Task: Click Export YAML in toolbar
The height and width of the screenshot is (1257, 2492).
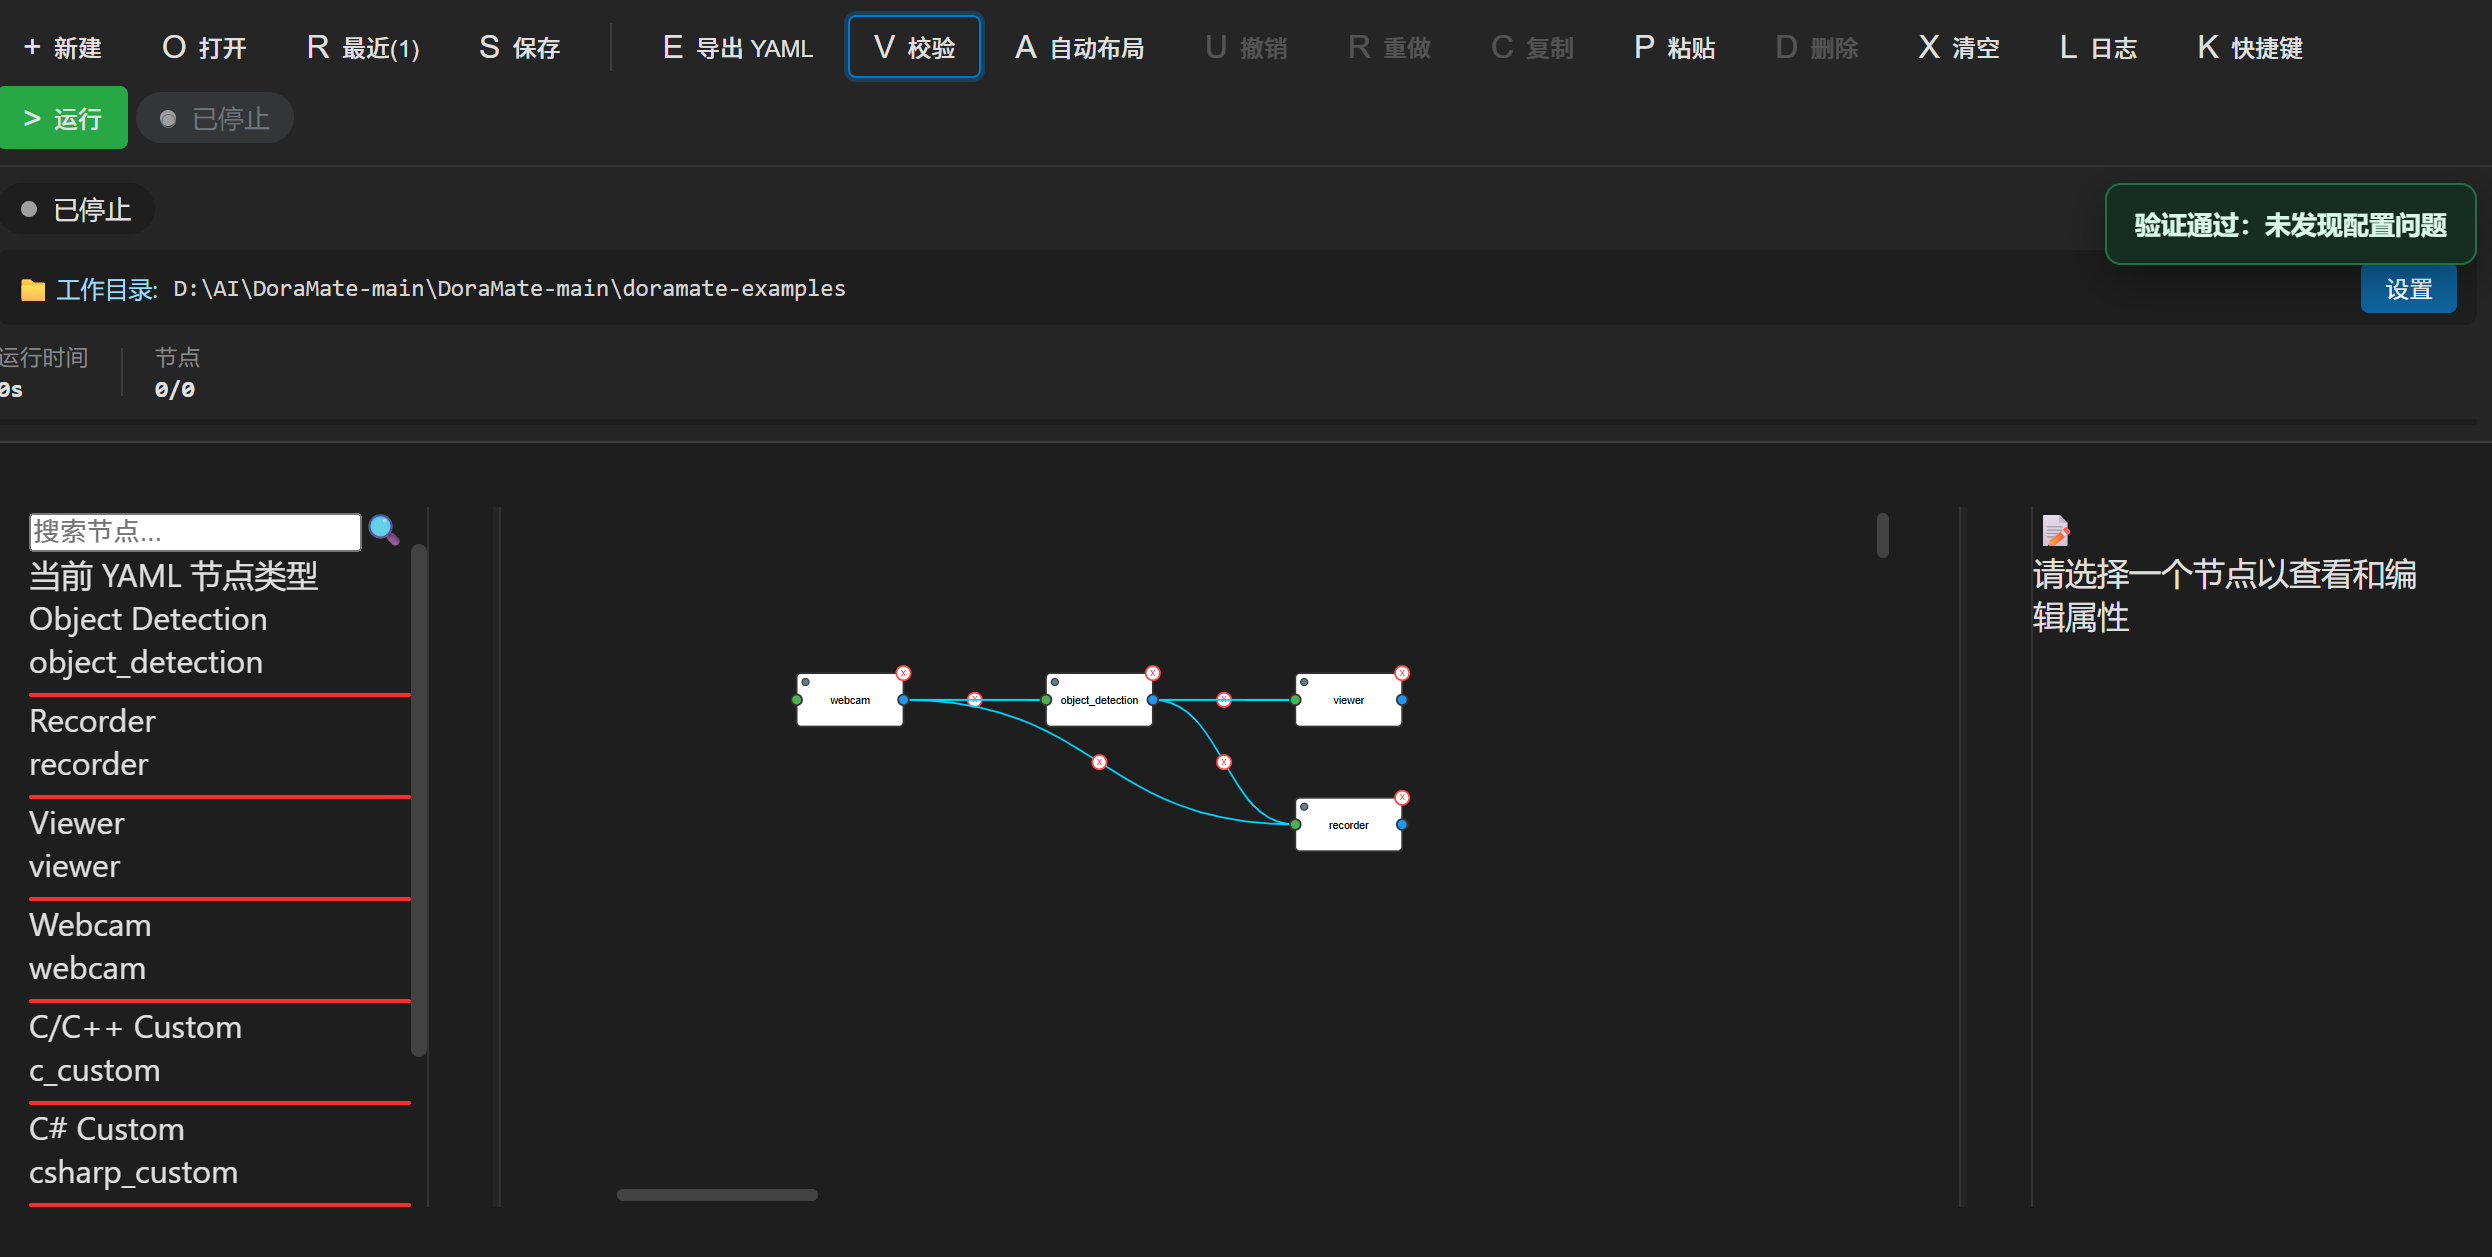Action: pos(738,47)
